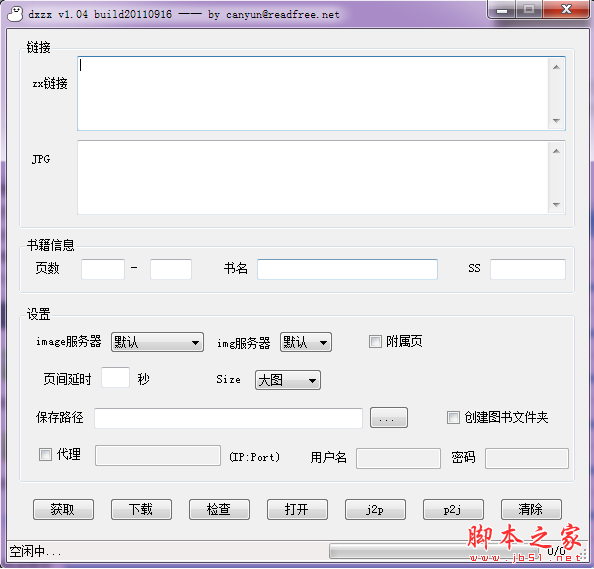Click the 空闲中... status text
Viewport: 594px width, 569px height.
35,552
